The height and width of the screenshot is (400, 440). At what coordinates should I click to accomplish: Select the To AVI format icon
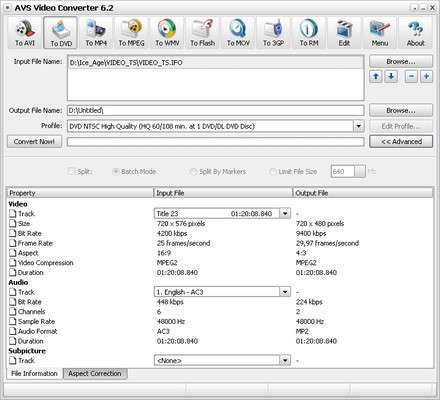[25, 33]
